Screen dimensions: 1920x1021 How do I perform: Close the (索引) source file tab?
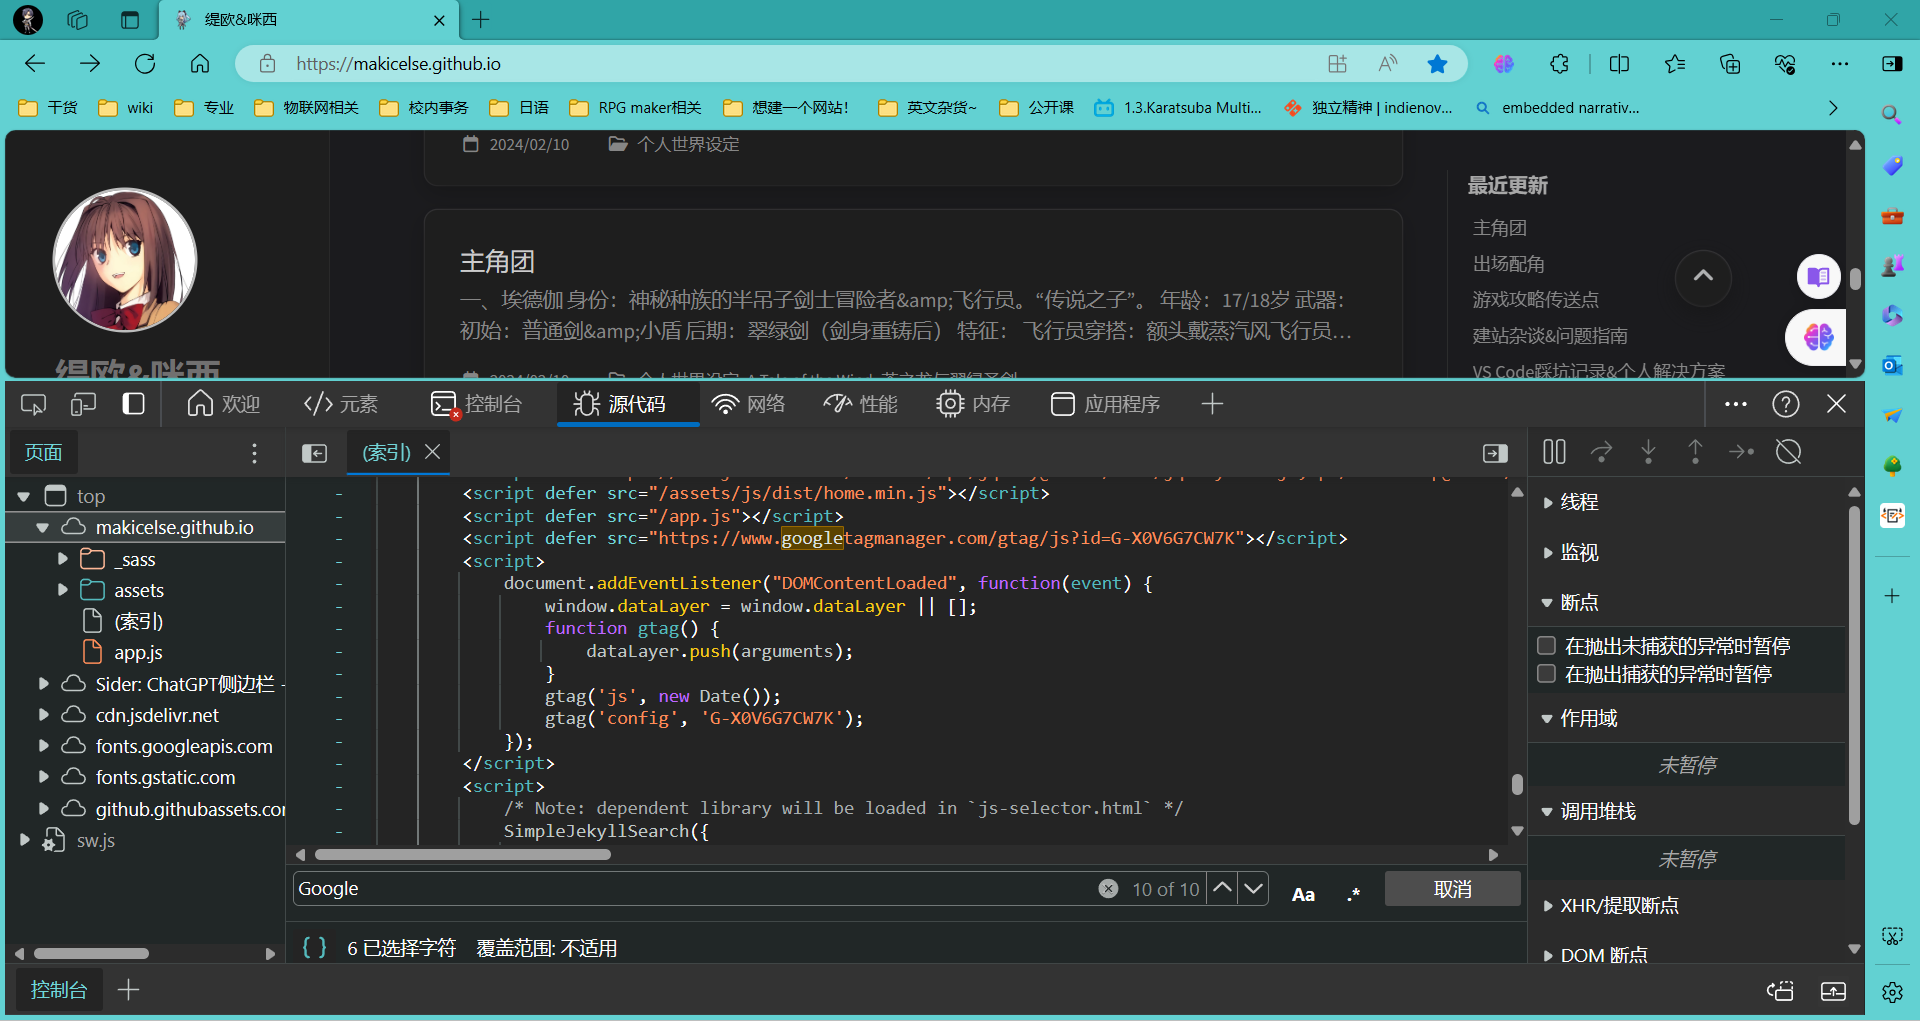coord(433,452)
